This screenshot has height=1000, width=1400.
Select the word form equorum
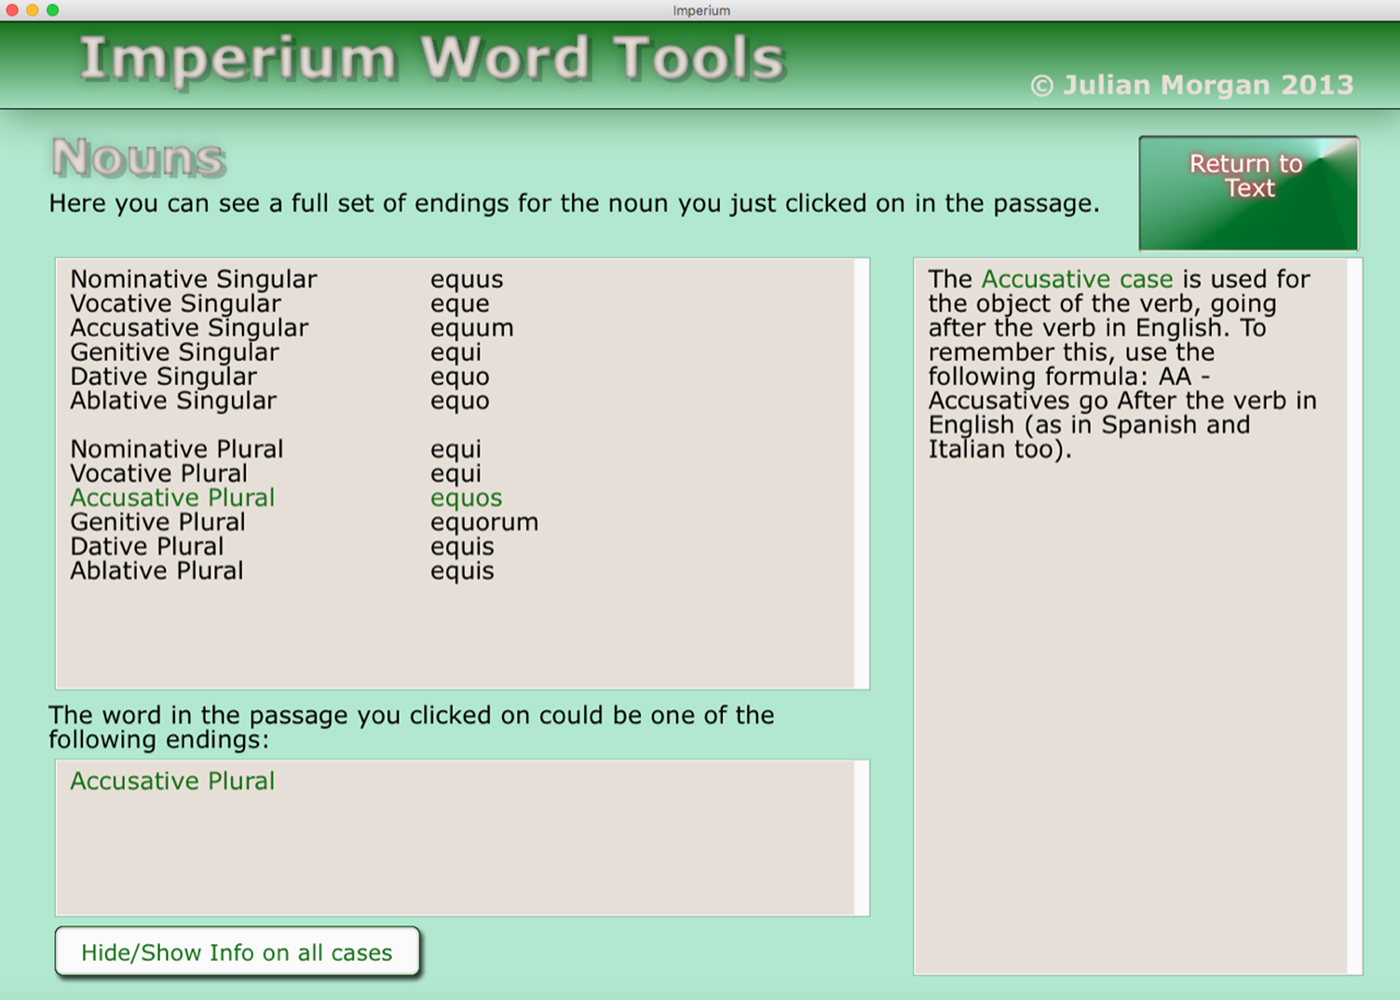(x=484, y=522)
